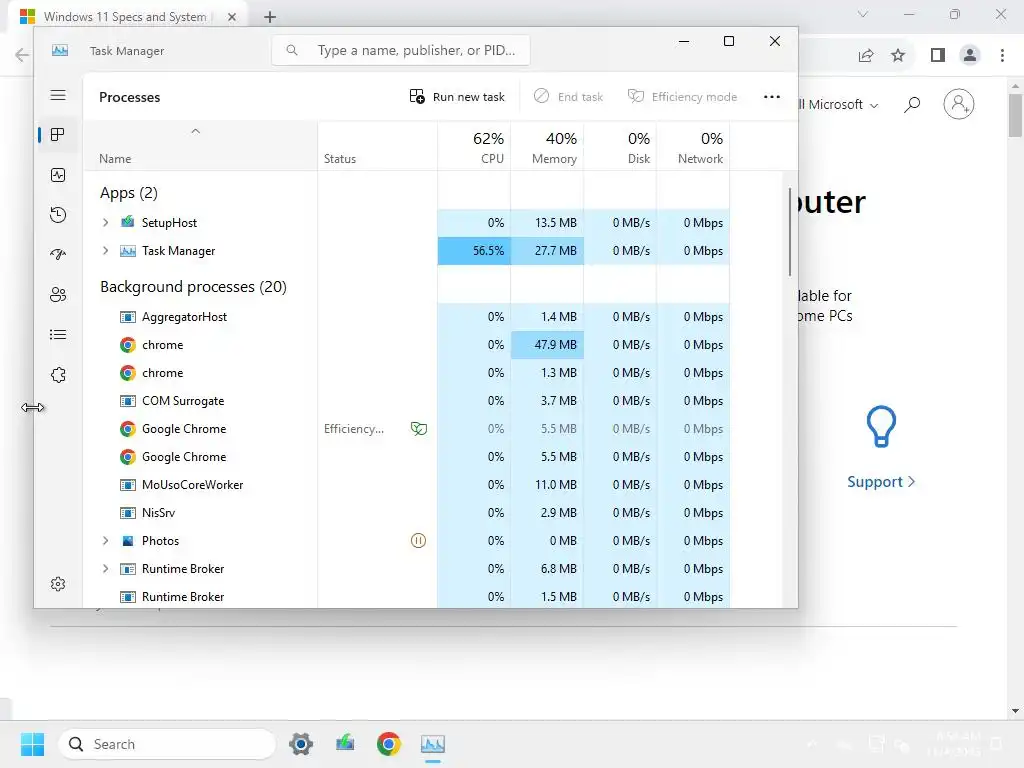Select the NisSrv process
This screenshot has height=768, width=1024.
406,513
